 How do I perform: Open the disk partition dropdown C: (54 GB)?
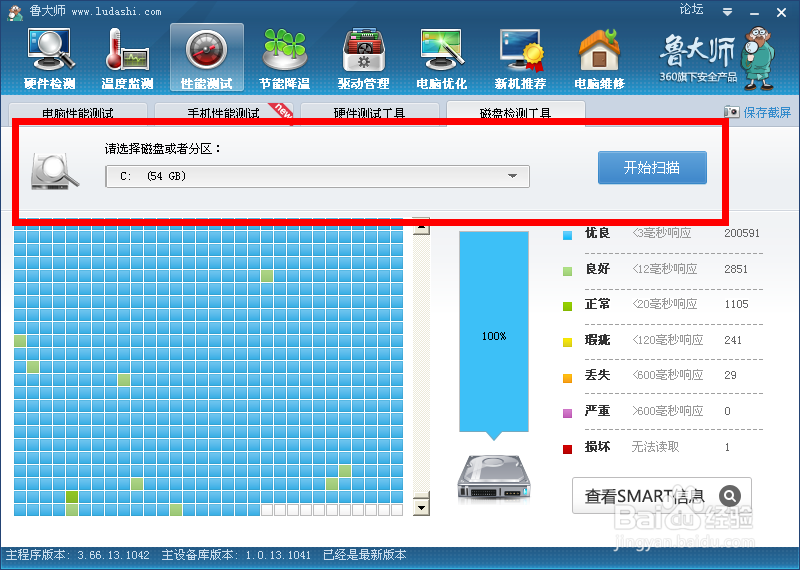(x=317, y=177)
